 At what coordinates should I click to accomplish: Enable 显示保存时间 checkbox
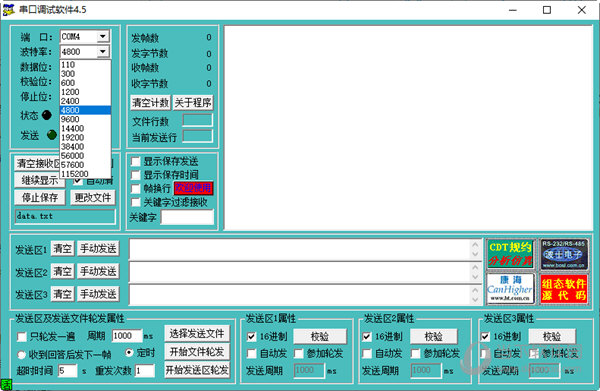click(135, 175)
